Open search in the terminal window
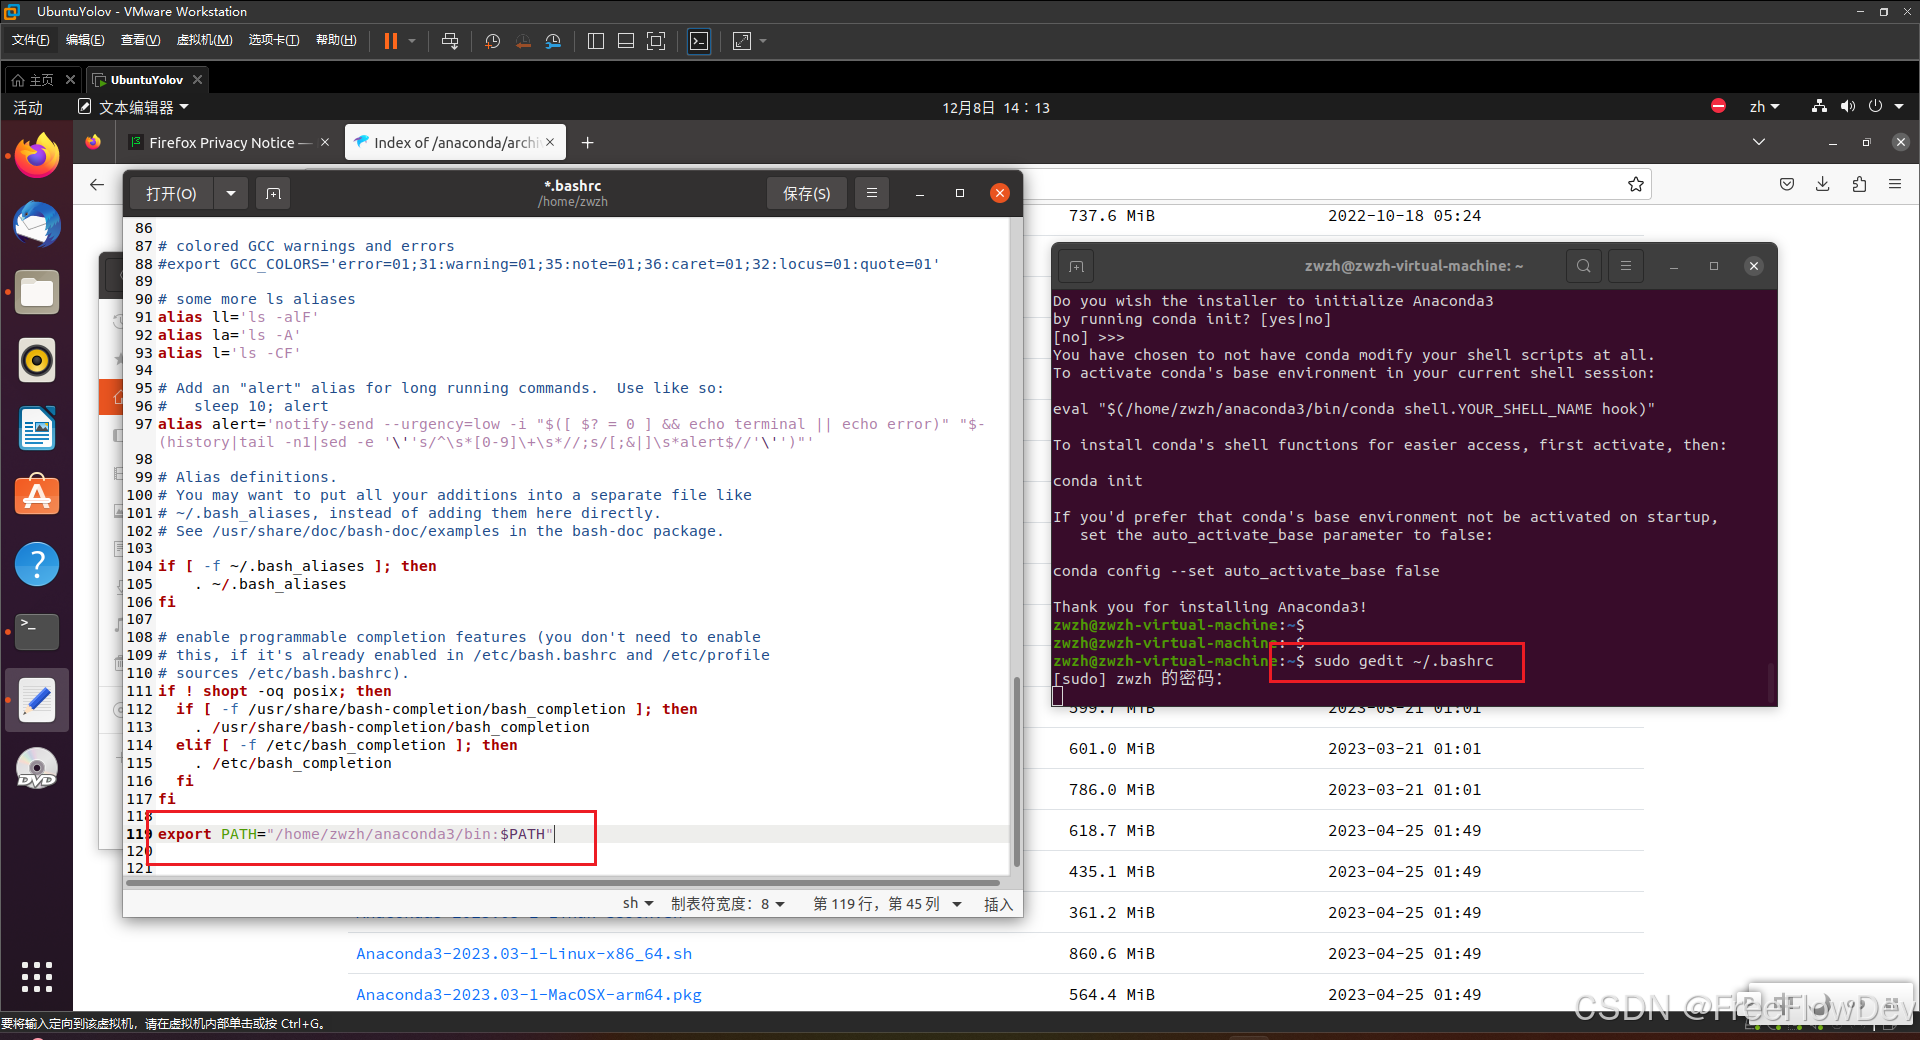The width and height of the screenshot is (1920, 1040). (x=1583, y=266)
